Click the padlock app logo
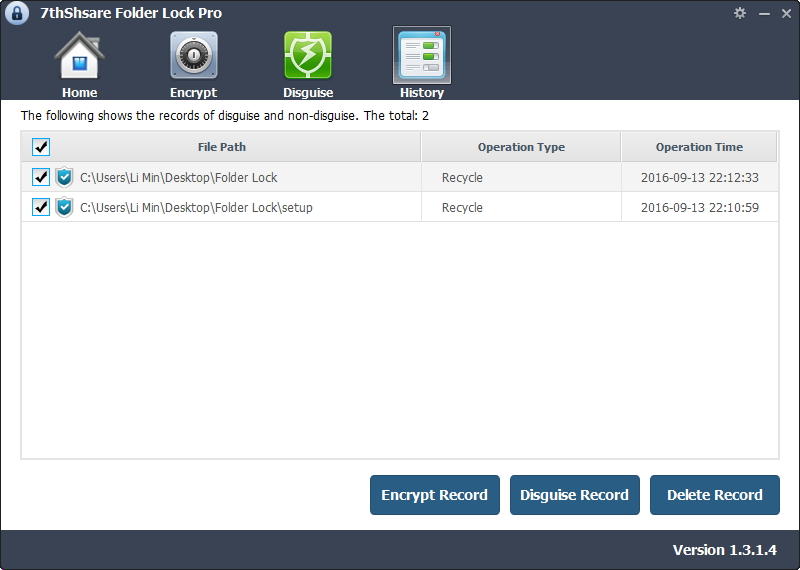Screen dimensions: 800x570 pos(17,13)
